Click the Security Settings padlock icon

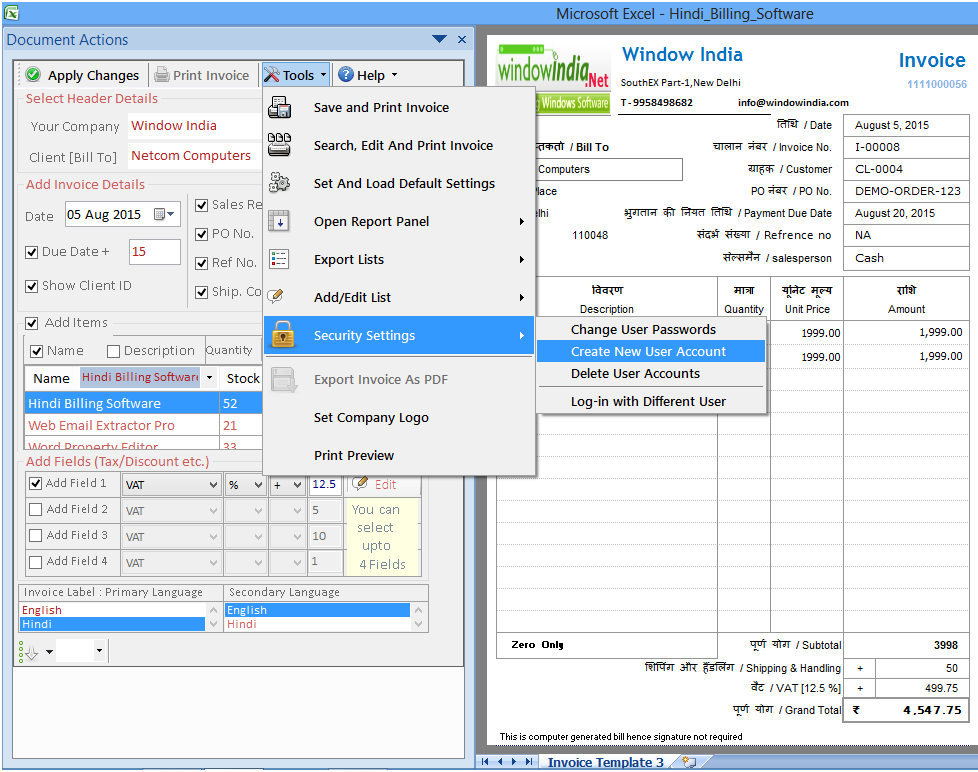[x=283, y=335]
